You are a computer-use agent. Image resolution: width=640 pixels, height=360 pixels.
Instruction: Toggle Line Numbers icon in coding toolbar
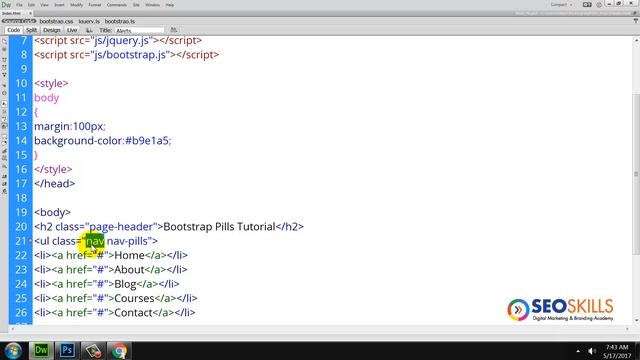click(4, 104)
